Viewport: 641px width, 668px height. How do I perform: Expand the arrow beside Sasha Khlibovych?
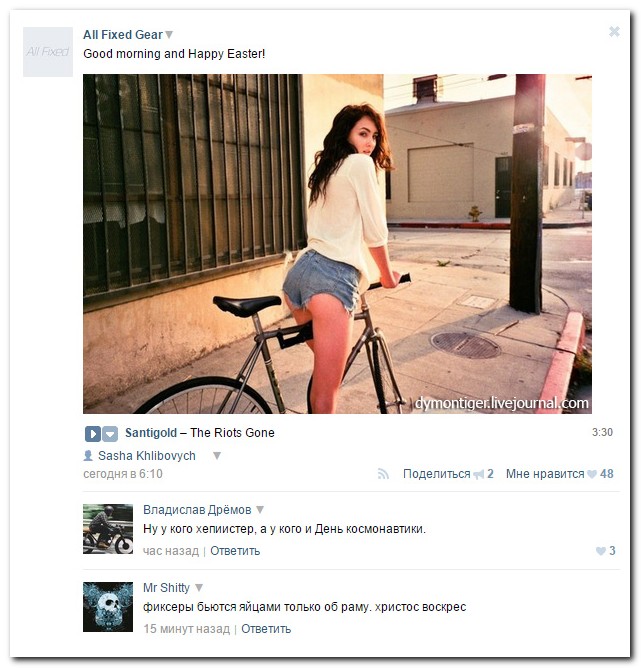(217, 456)
